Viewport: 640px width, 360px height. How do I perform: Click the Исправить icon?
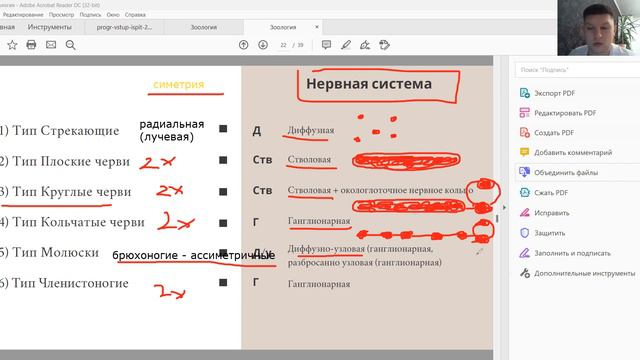[x=524, y=213]
